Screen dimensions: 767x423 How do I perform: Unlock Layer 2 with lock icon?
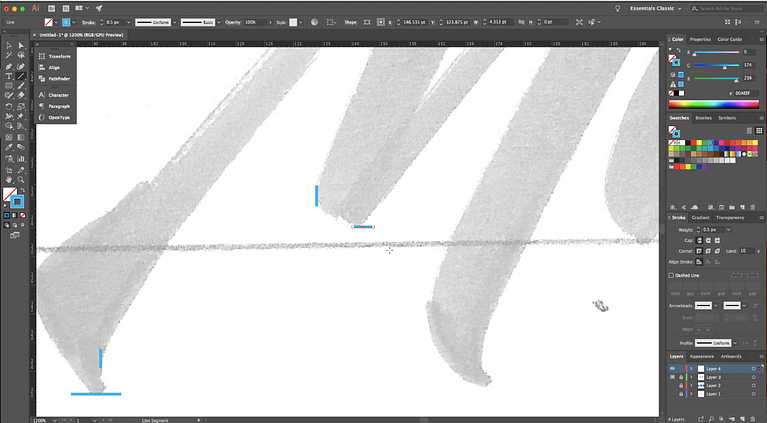(681, 385)
